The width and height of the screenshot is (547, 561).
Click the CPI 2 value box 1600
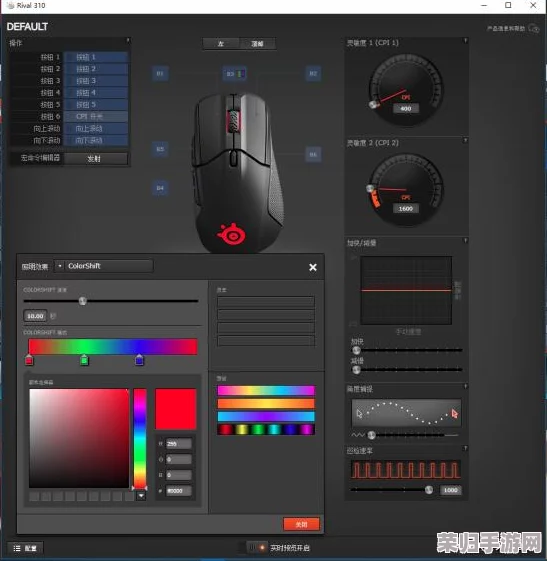(x=406, y=209)
